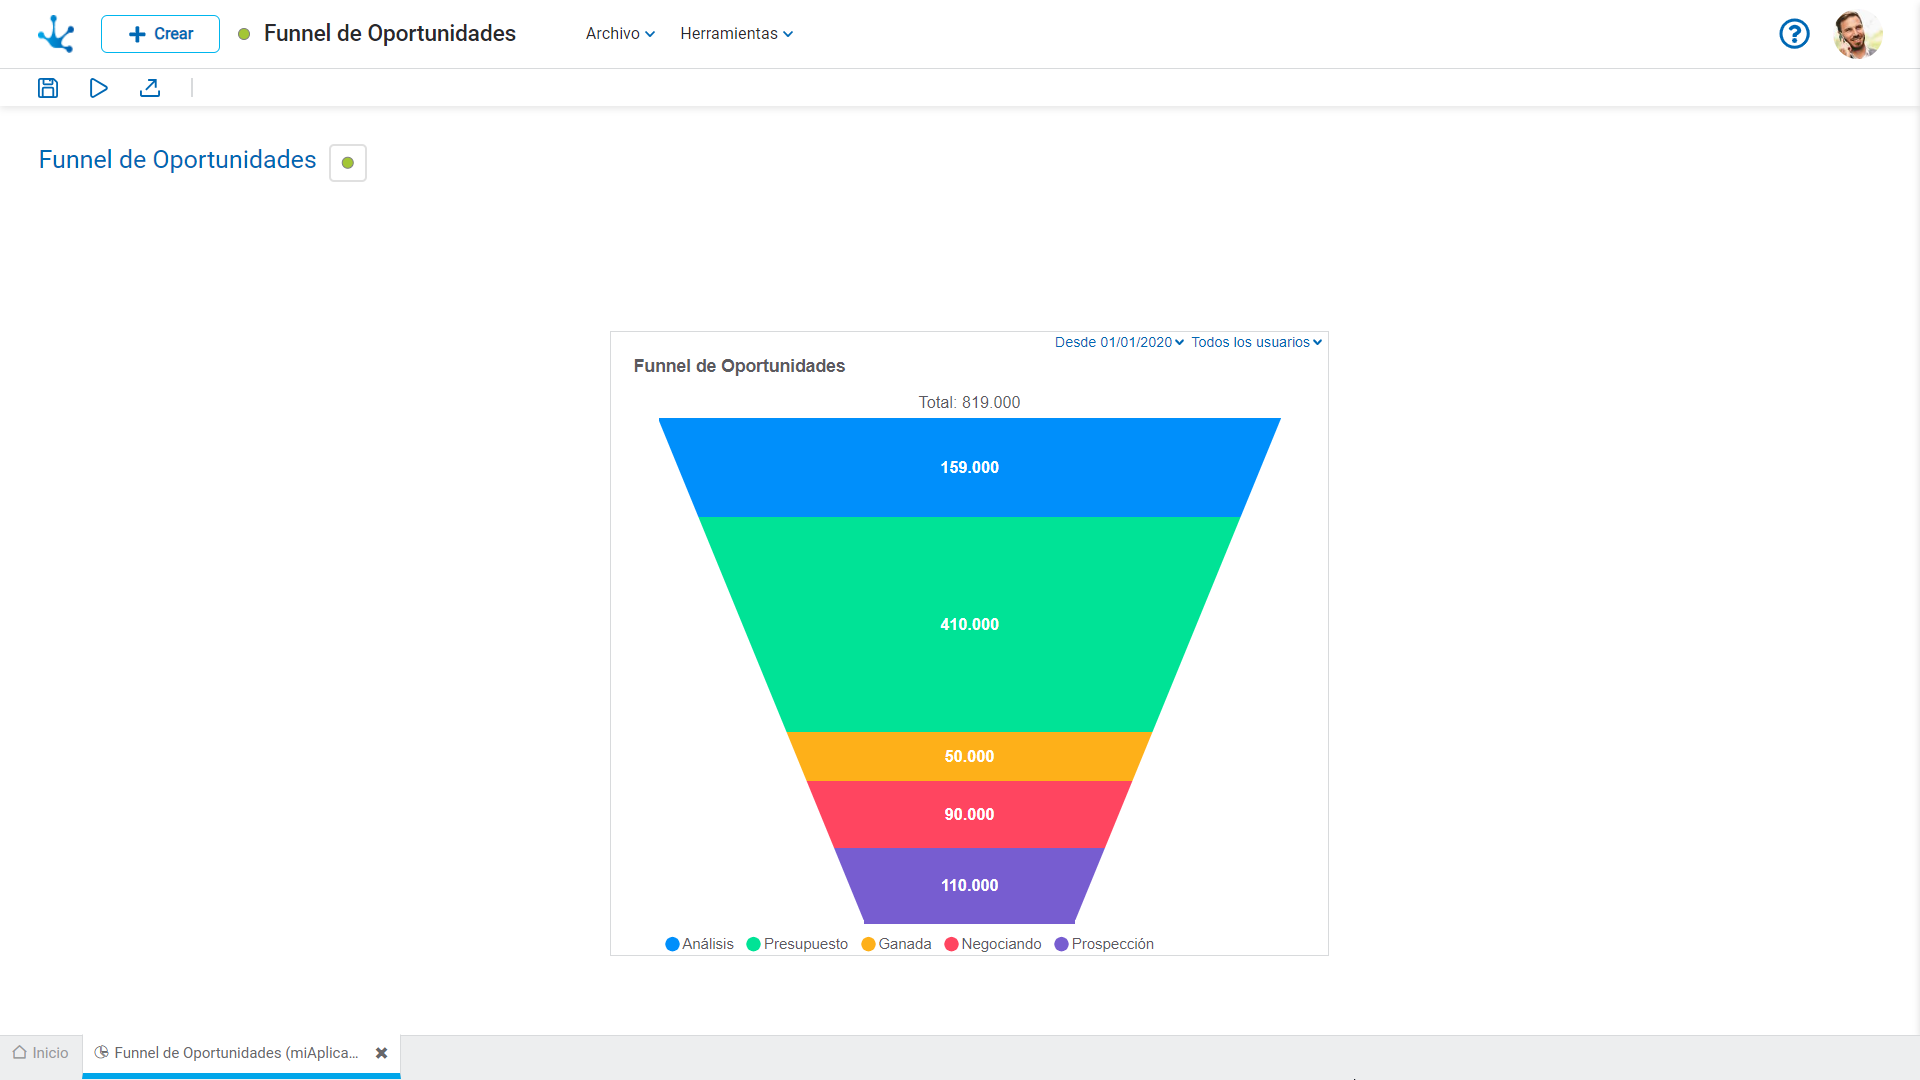Click the Funnel de Oportunidades page heading
The width and height of the screenshot is (1920, 1080).
[x=177, y=160]
